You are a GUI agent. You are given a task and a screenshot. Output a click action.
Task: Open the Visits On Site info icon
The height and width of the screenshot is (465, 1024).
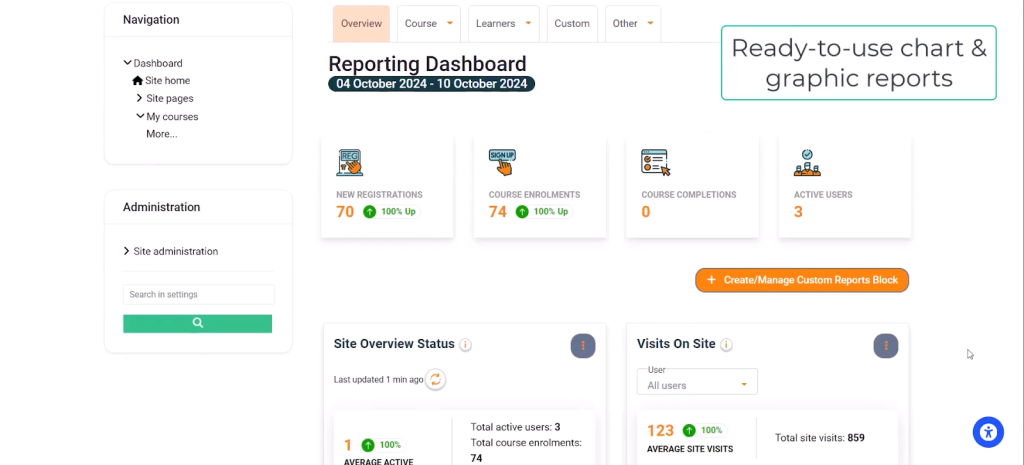click(726, 345)
